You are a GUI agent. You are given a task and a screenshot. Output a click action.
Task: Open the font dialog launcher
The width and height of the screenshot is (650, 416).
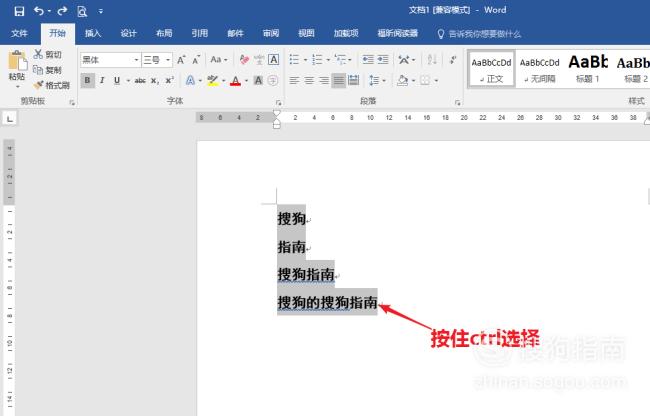click(279, 102)
